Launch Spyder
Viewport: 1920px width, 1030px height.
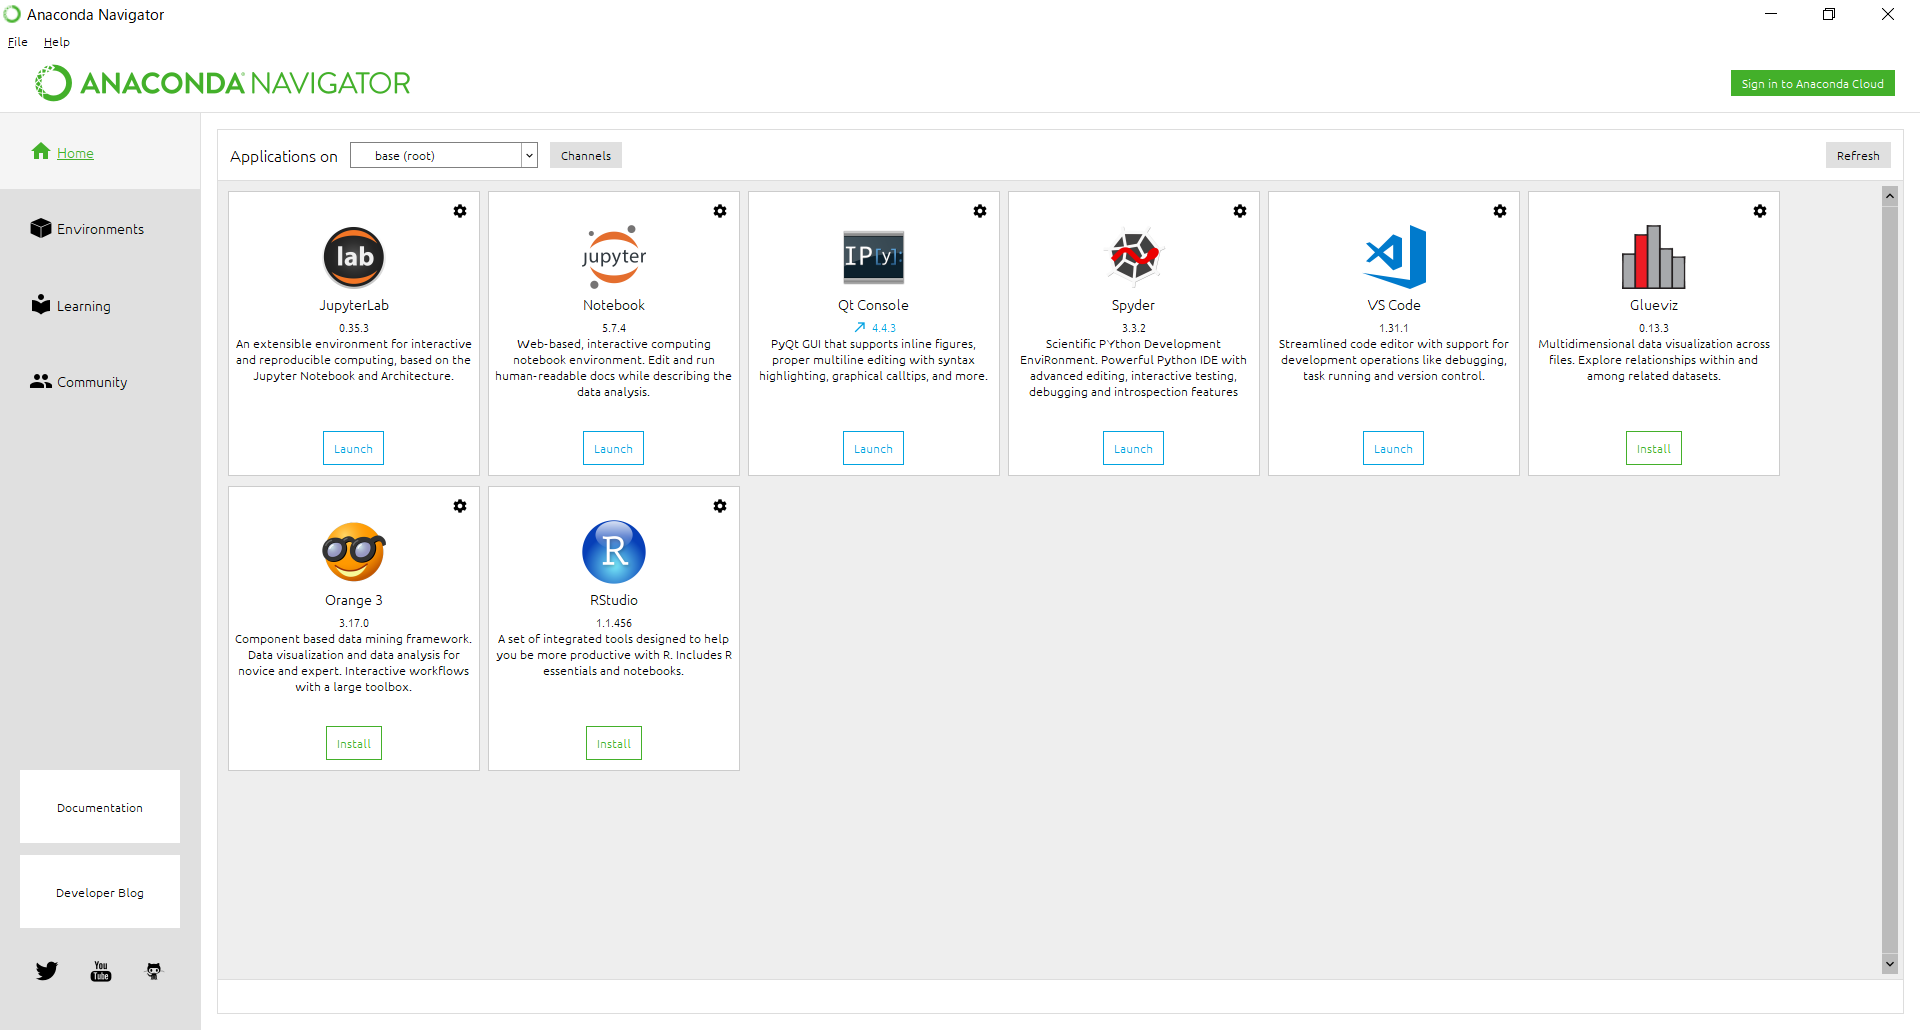point(1133,448)
